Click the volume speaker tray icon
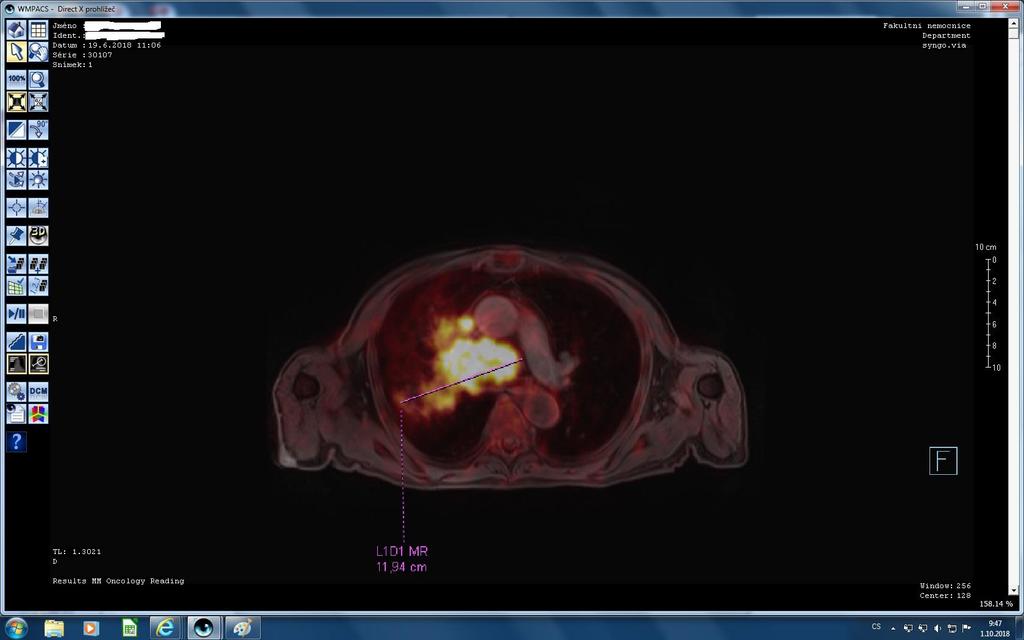1024x640 pixels. [x=937, y=628]
